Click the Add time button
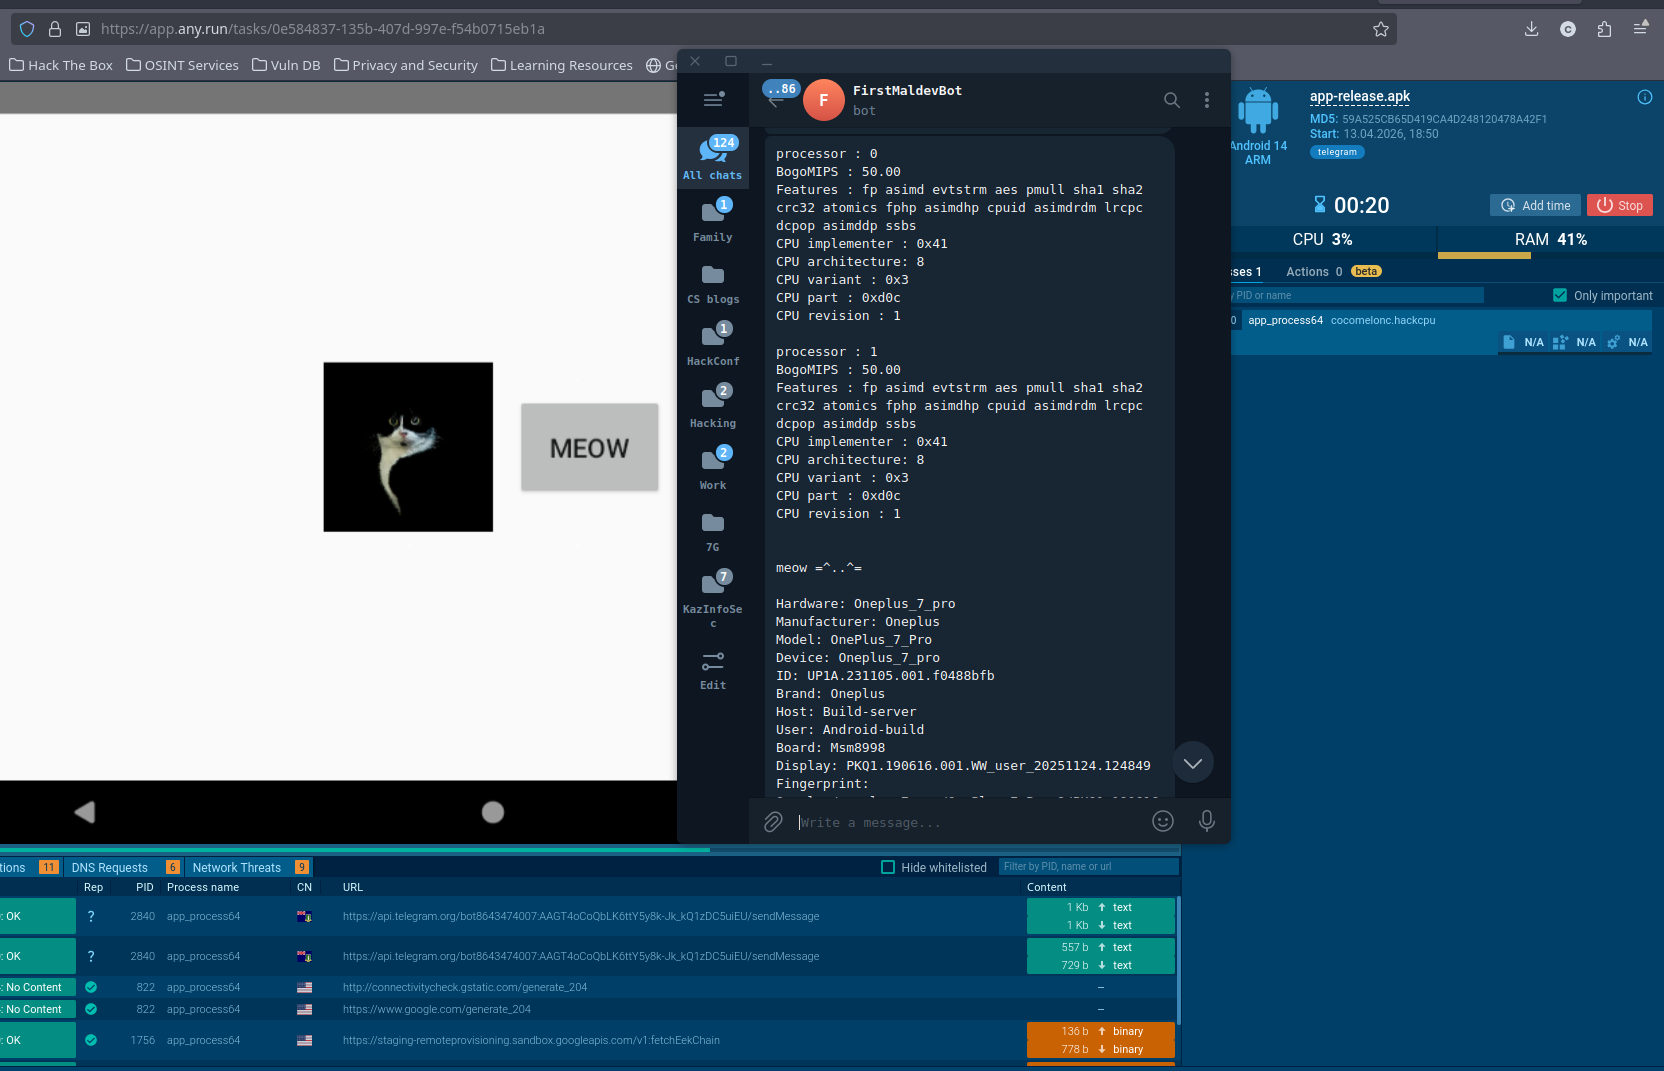Image resolution: width=1664 pixels, height=1071 pixels. point(1535,205)
